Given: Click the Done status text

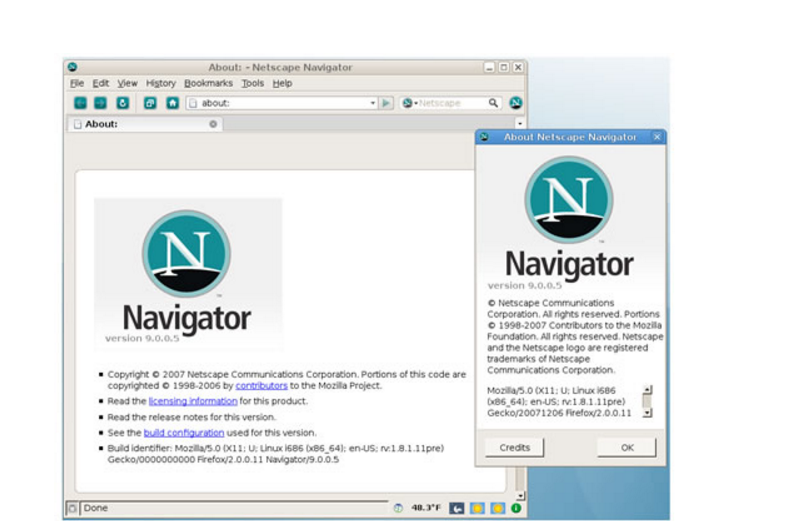Looking at the screenshot, I should click(x=96, y=508).
